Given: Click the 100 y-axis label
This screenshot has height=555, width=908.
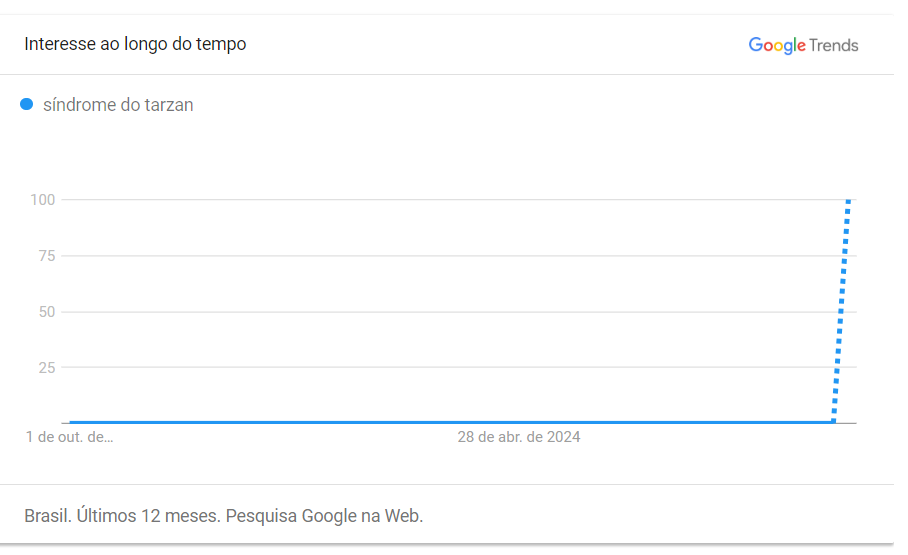Looking at the screenshot, I should click(42, 200).
